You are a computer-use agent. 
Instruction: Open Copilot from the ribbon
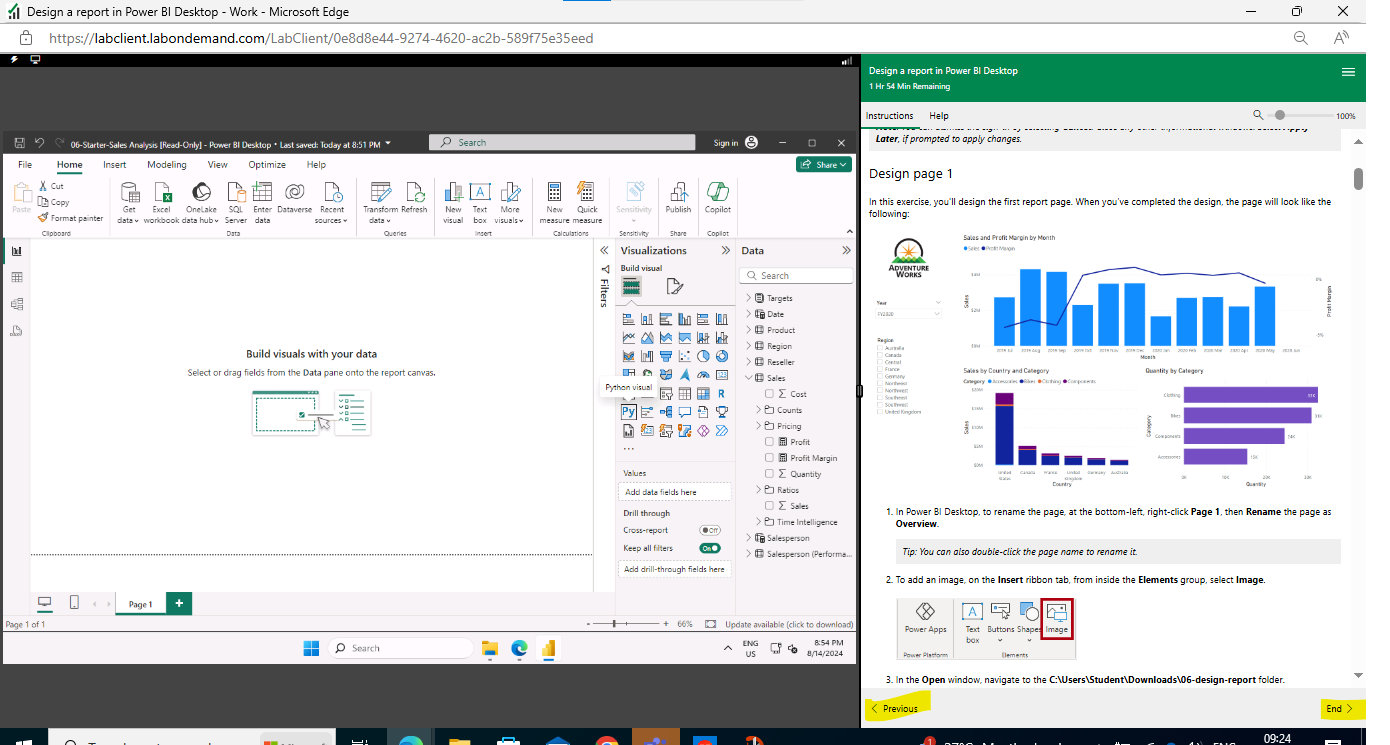pyautogui.click(x=717, y=200)
